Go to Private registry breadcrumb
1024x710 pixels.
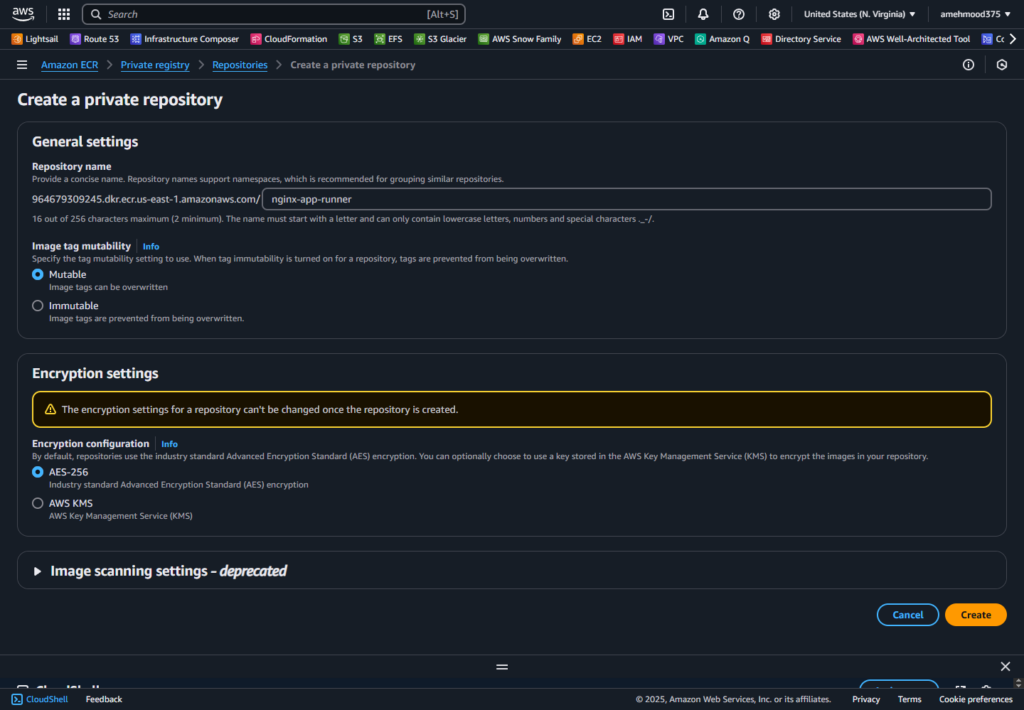pos(155,65)
